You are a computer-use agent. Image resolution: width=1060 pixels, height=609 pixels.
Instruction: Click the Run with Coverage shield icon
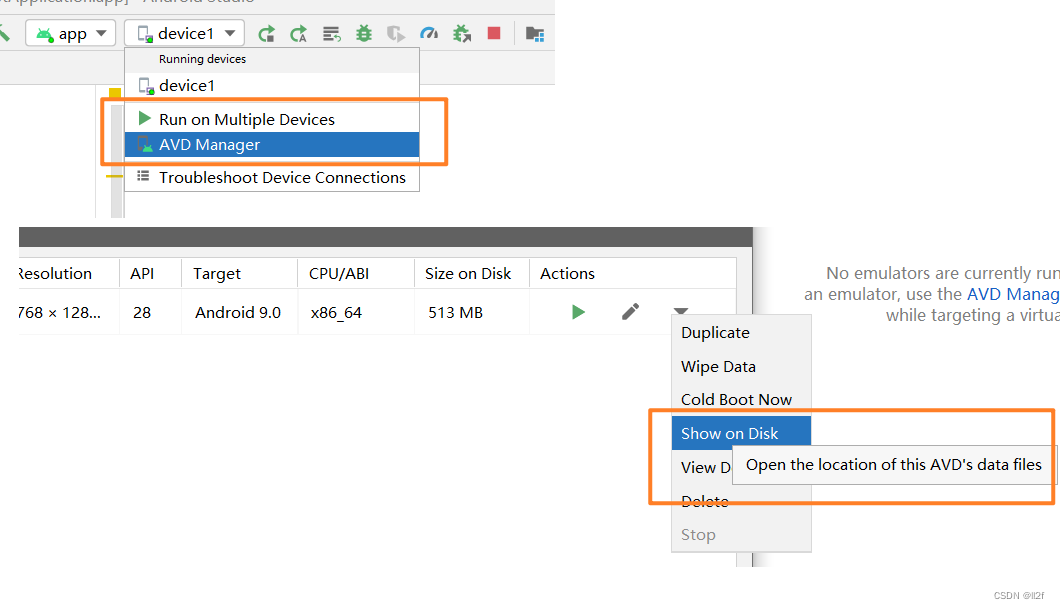click(x=395, y=33)
